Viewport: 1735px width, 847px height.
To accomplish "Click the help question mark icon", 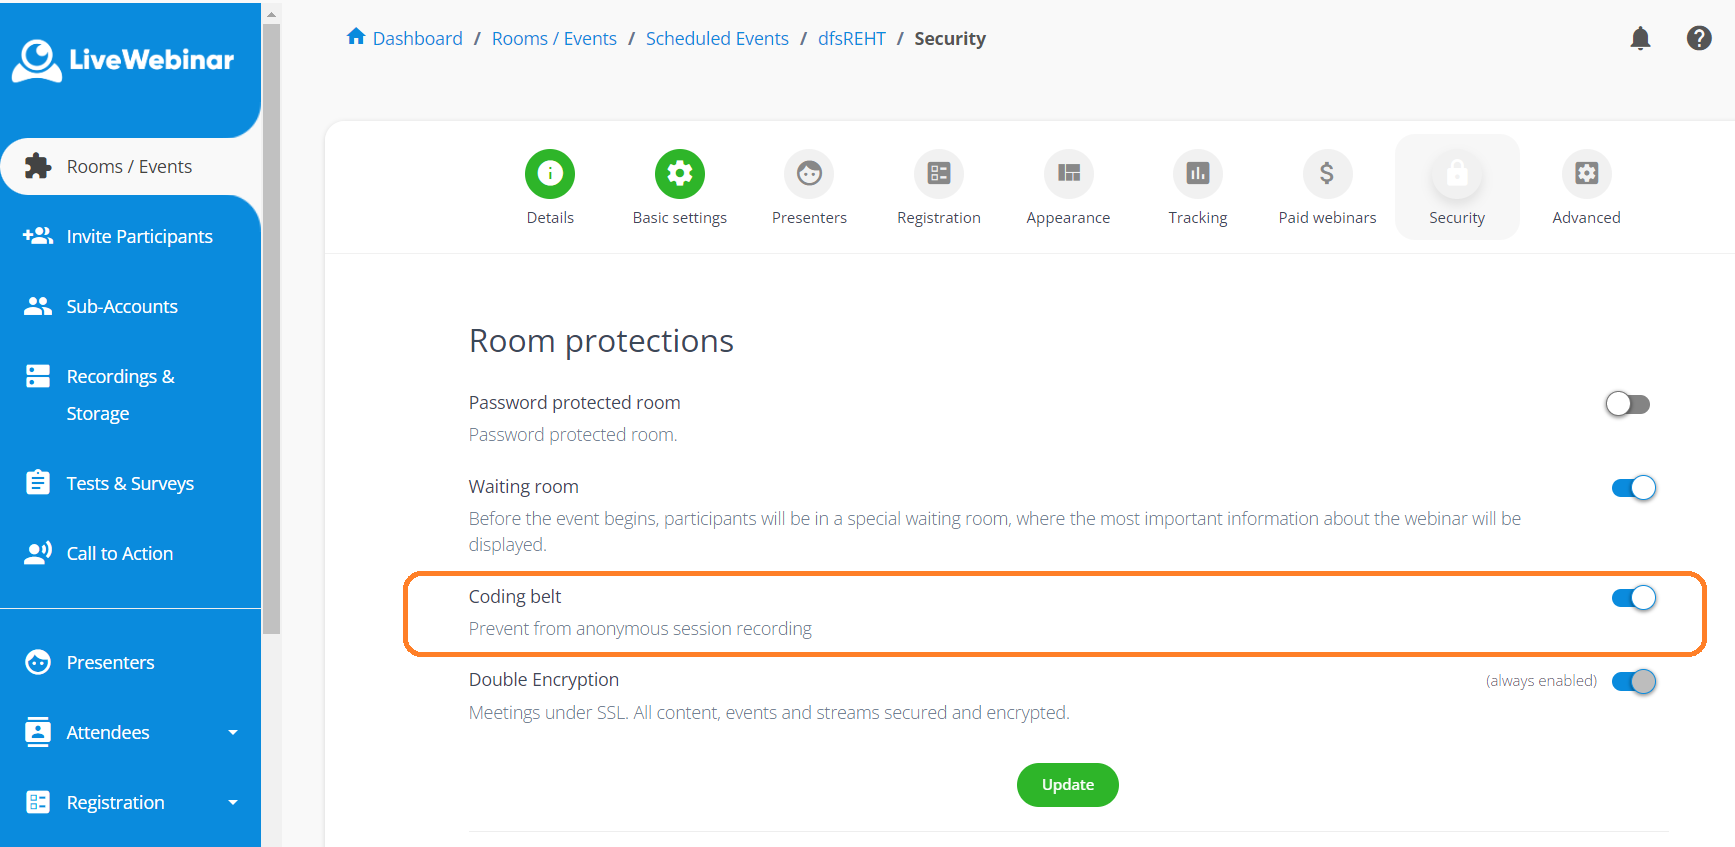I will [x=1699, y=38].
